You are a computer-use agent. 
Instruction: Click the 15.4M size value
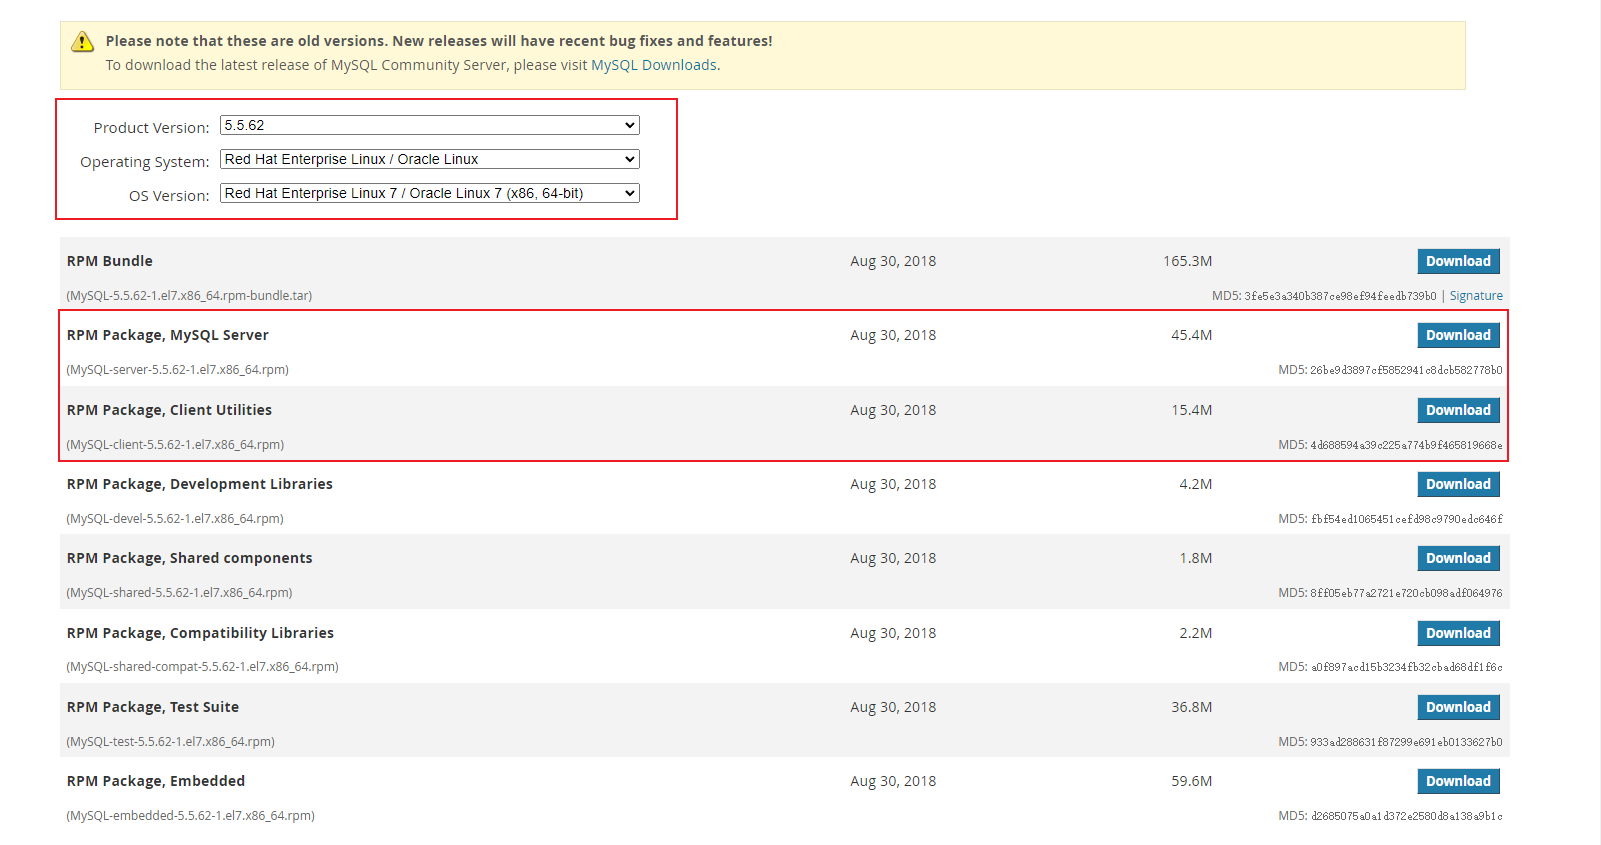tap(1191, 410)
